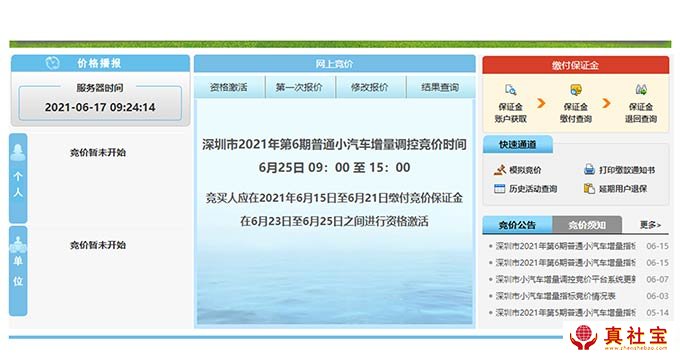
Task: Click the 价格播报 panel title
Action: click(x=99, y=63)
